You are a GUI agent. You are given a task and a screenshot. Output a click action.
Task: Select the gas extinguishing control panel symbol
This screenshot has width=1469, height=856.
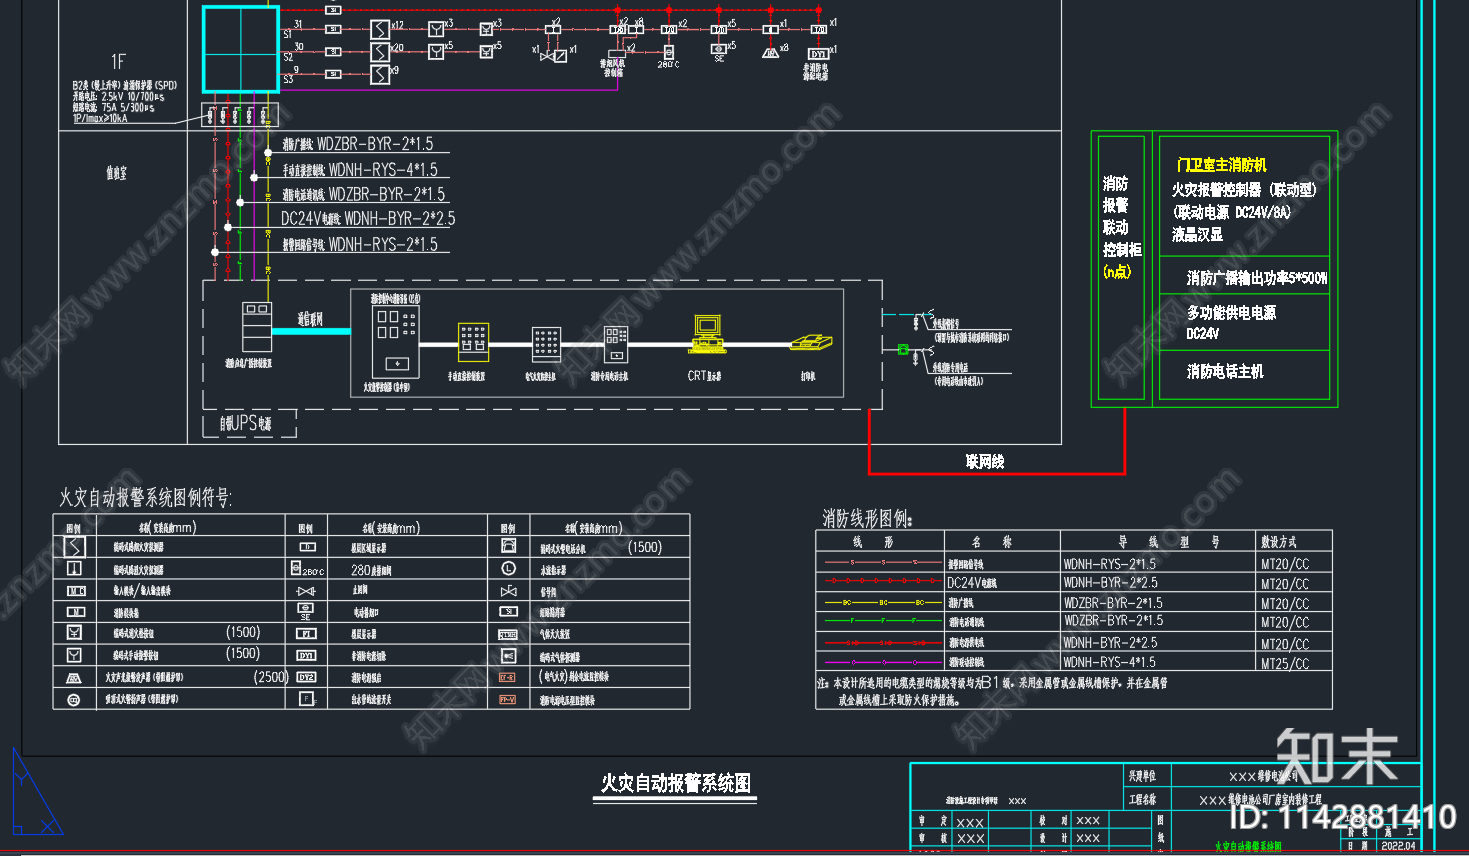coord(546,344)
